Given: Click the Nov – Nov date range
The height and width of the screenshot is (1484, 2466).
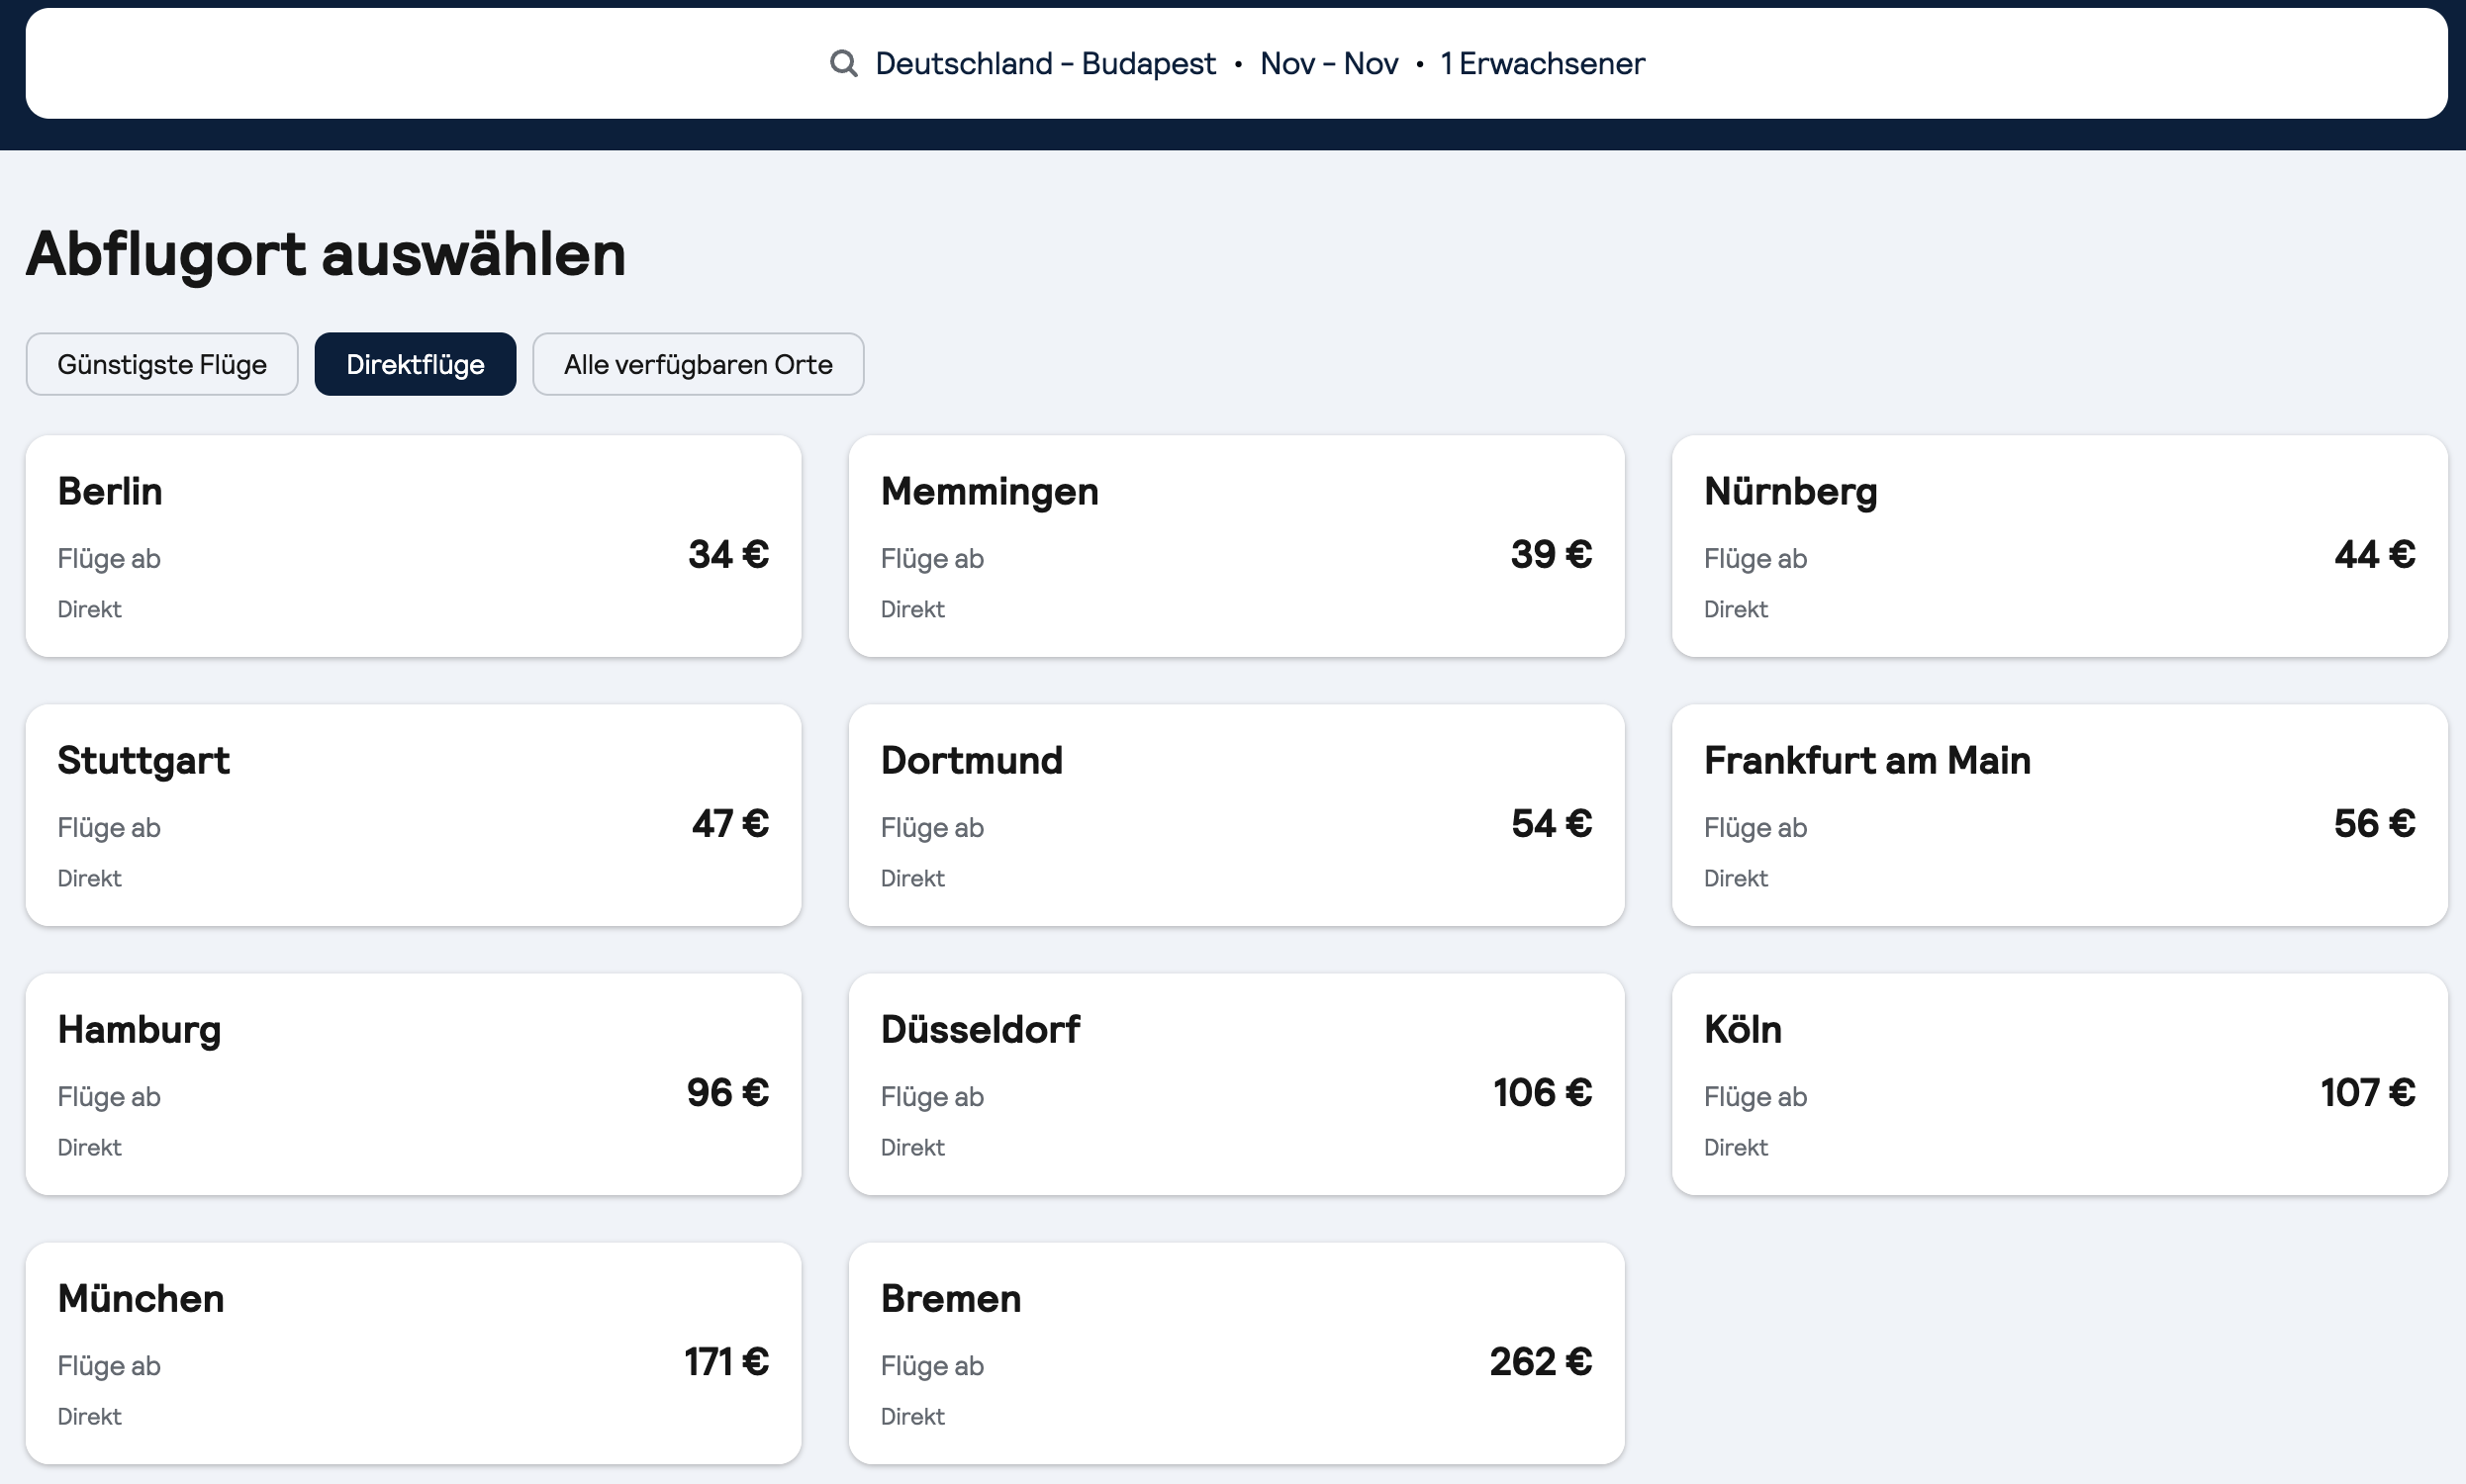Looking at the screenshot, I should point(1328,64).
